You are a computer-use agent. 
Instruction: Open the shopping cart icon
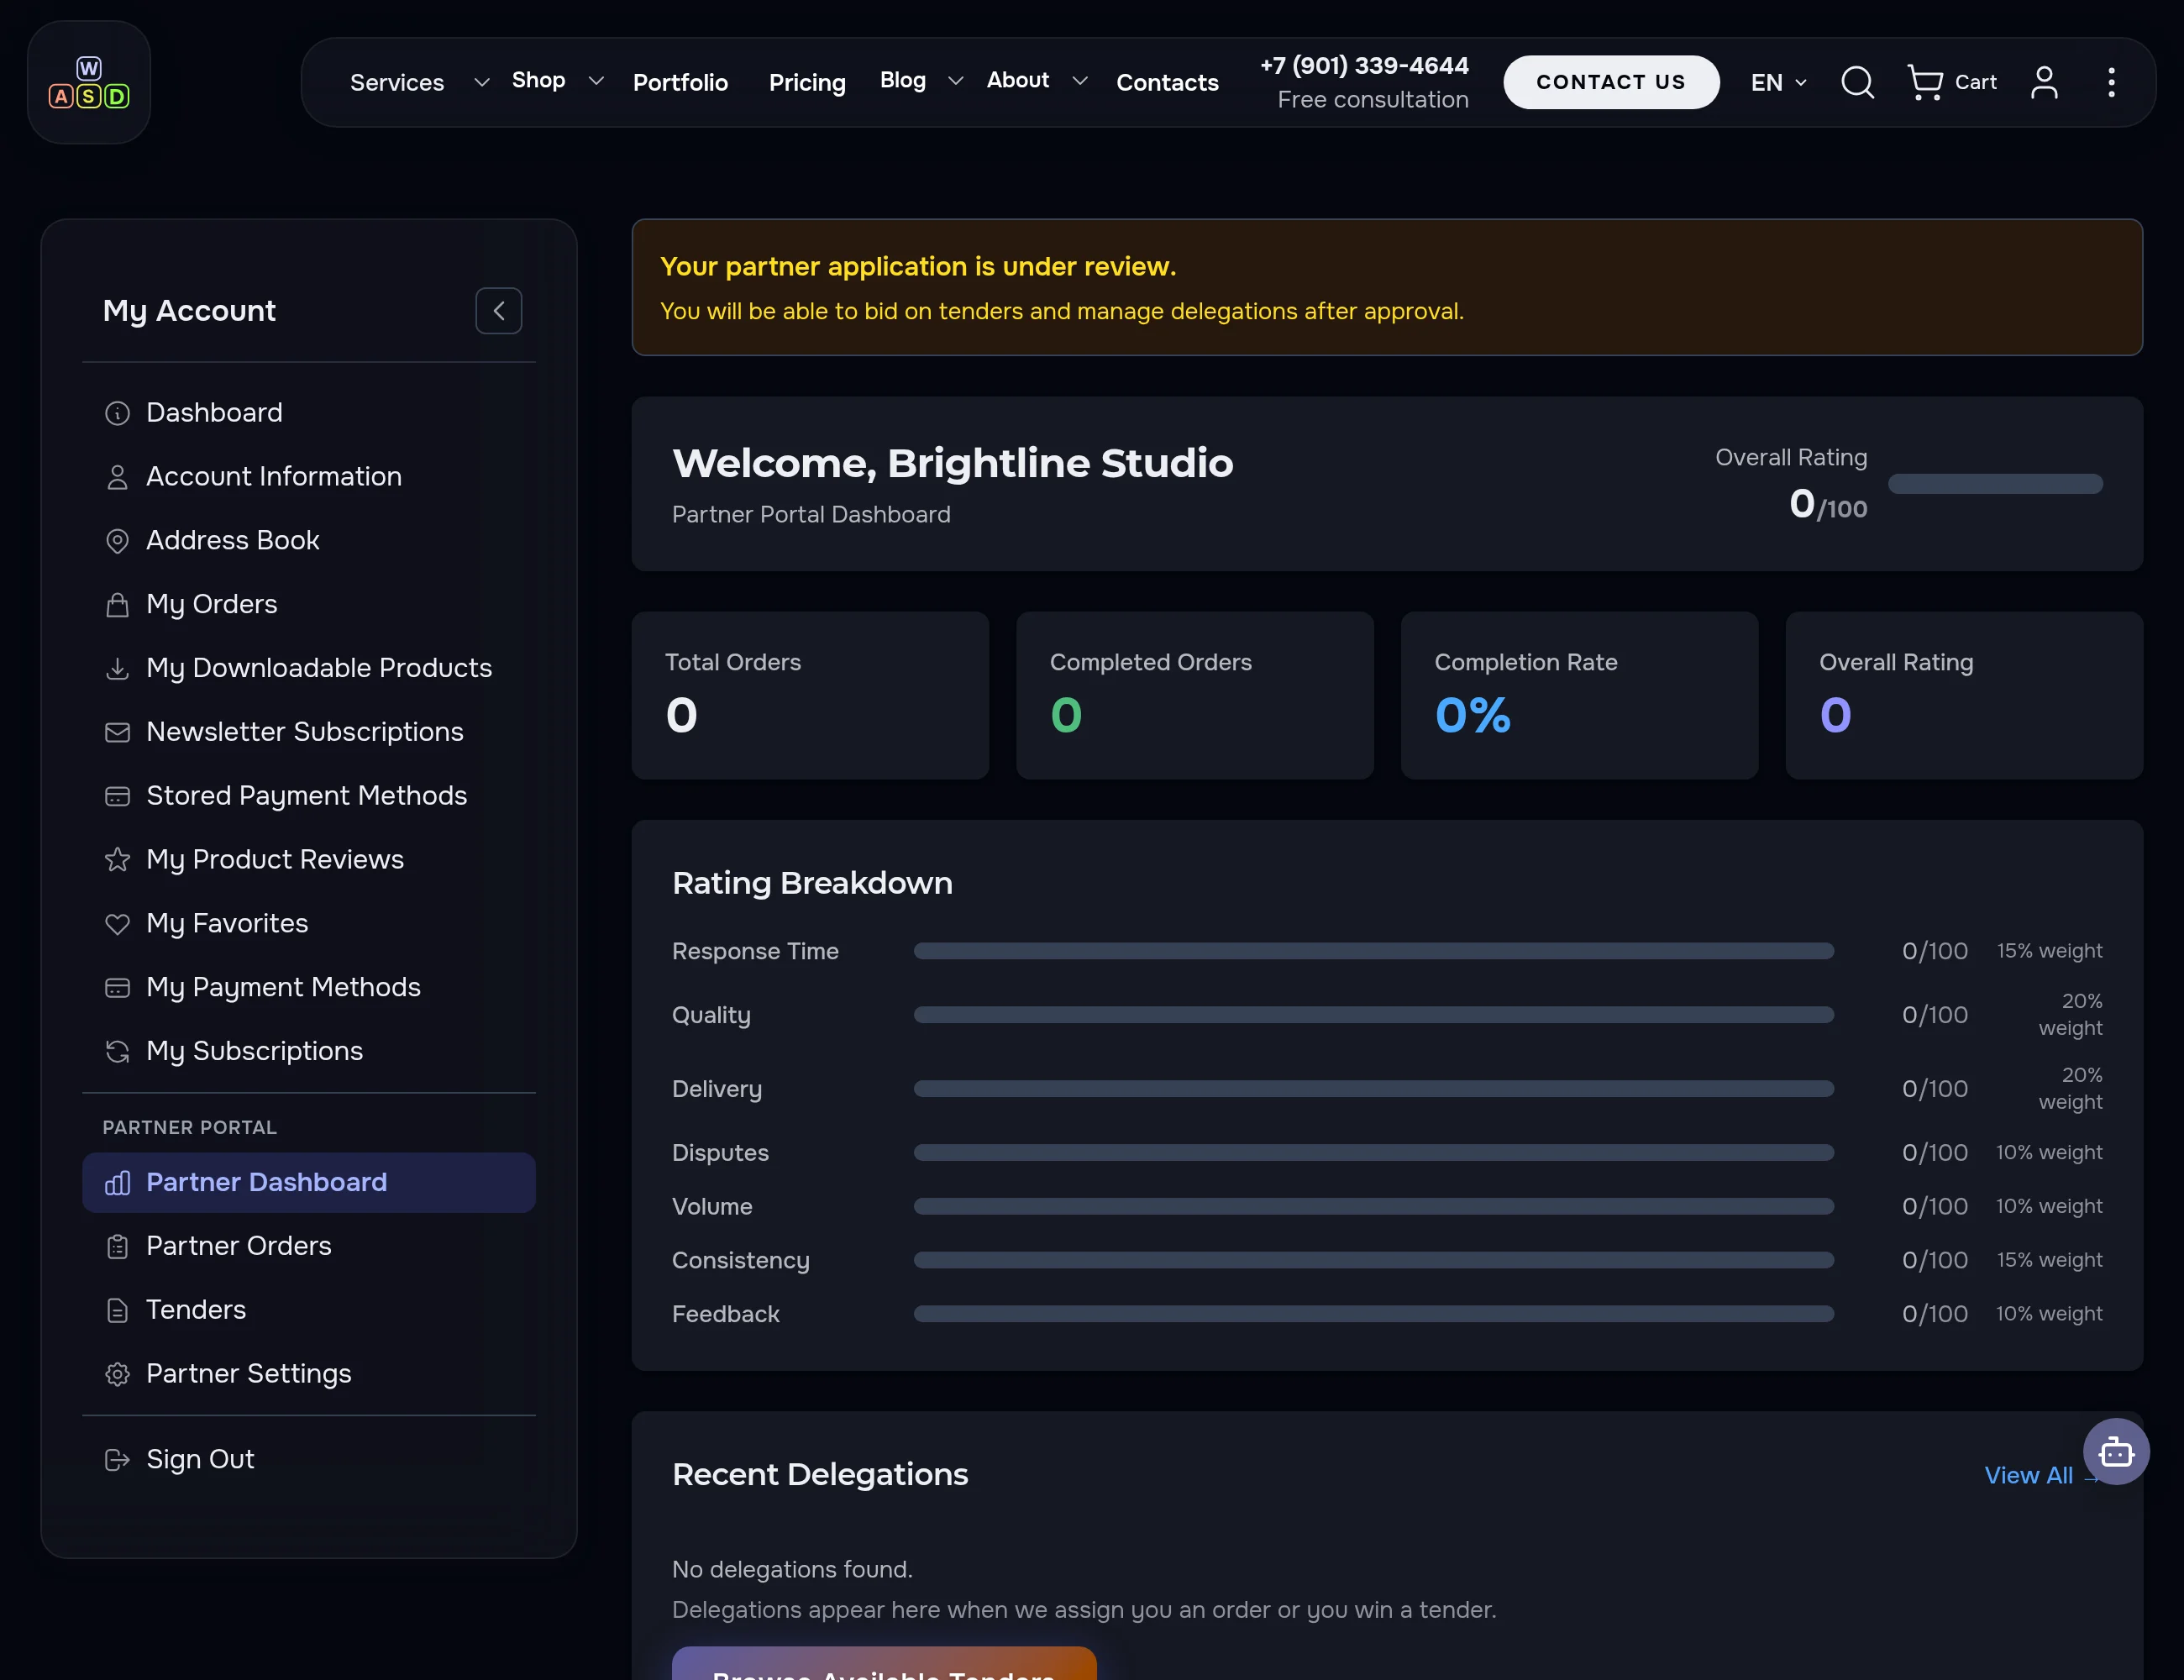[1924, 82]
